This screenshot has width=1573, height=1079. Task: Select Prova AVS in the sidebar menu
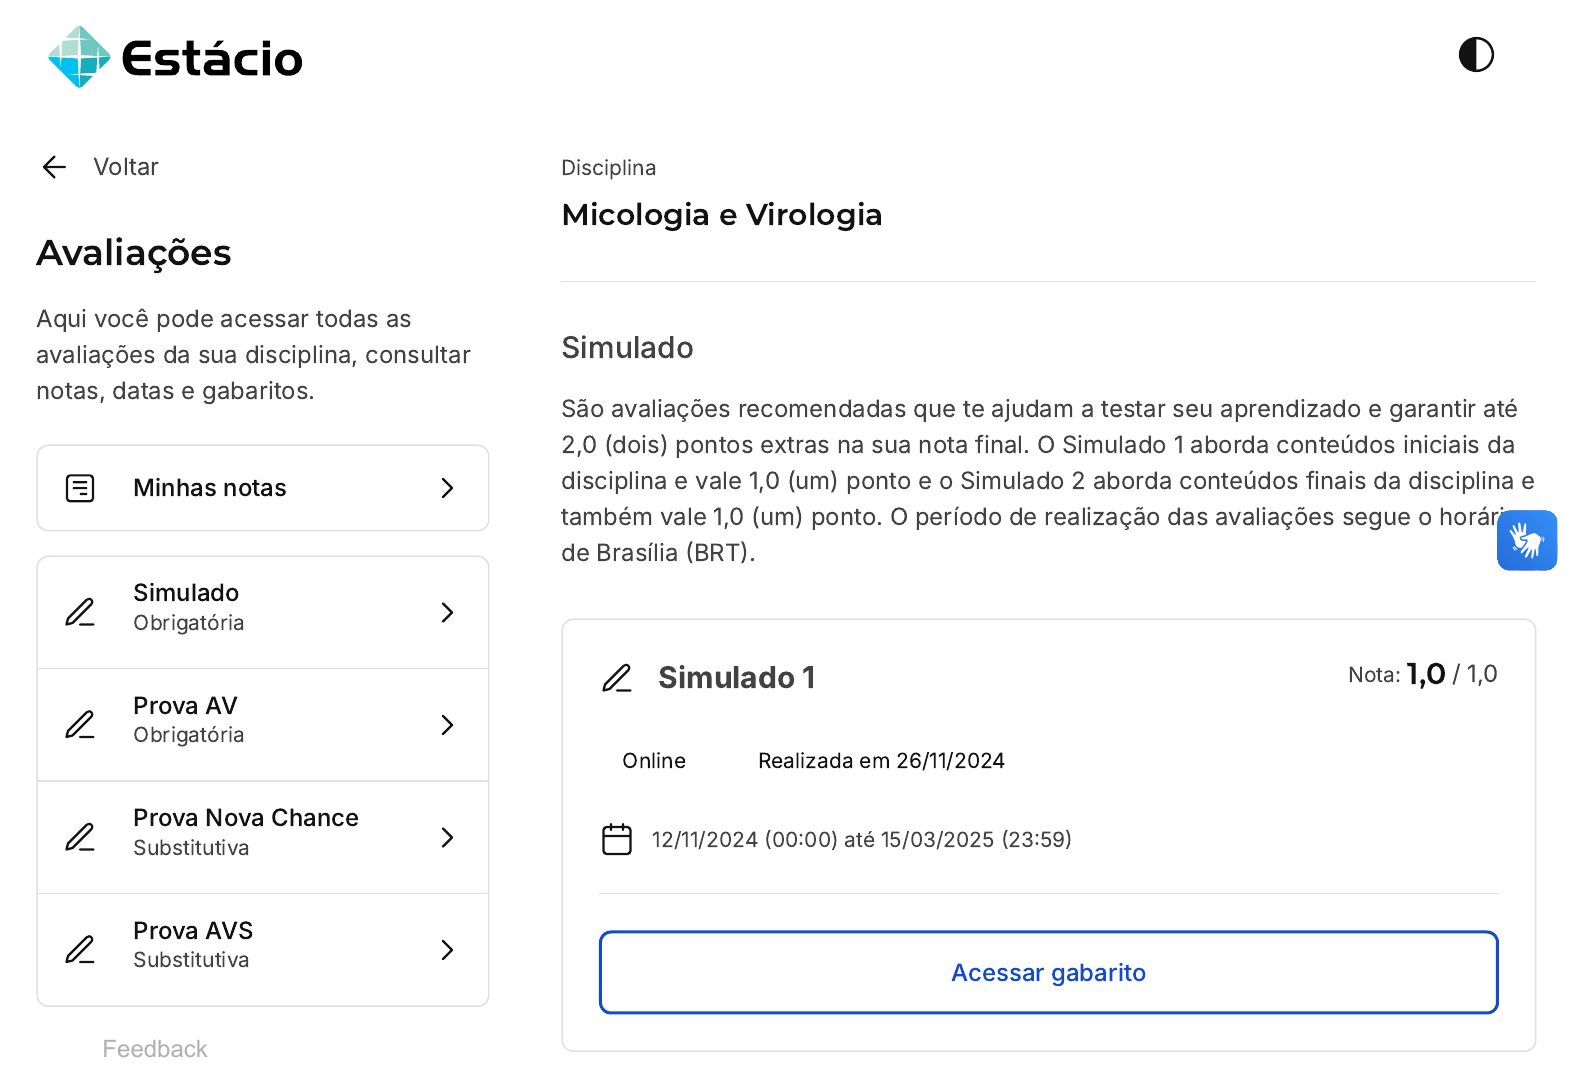(x=193, y=944)
